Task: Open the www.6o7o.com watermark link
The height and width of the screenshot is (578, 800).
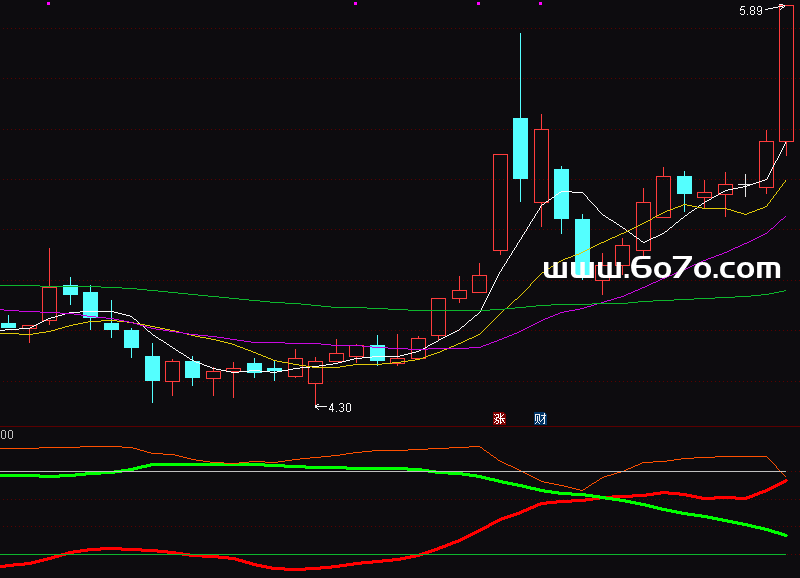Action: (x=661, y=268)
